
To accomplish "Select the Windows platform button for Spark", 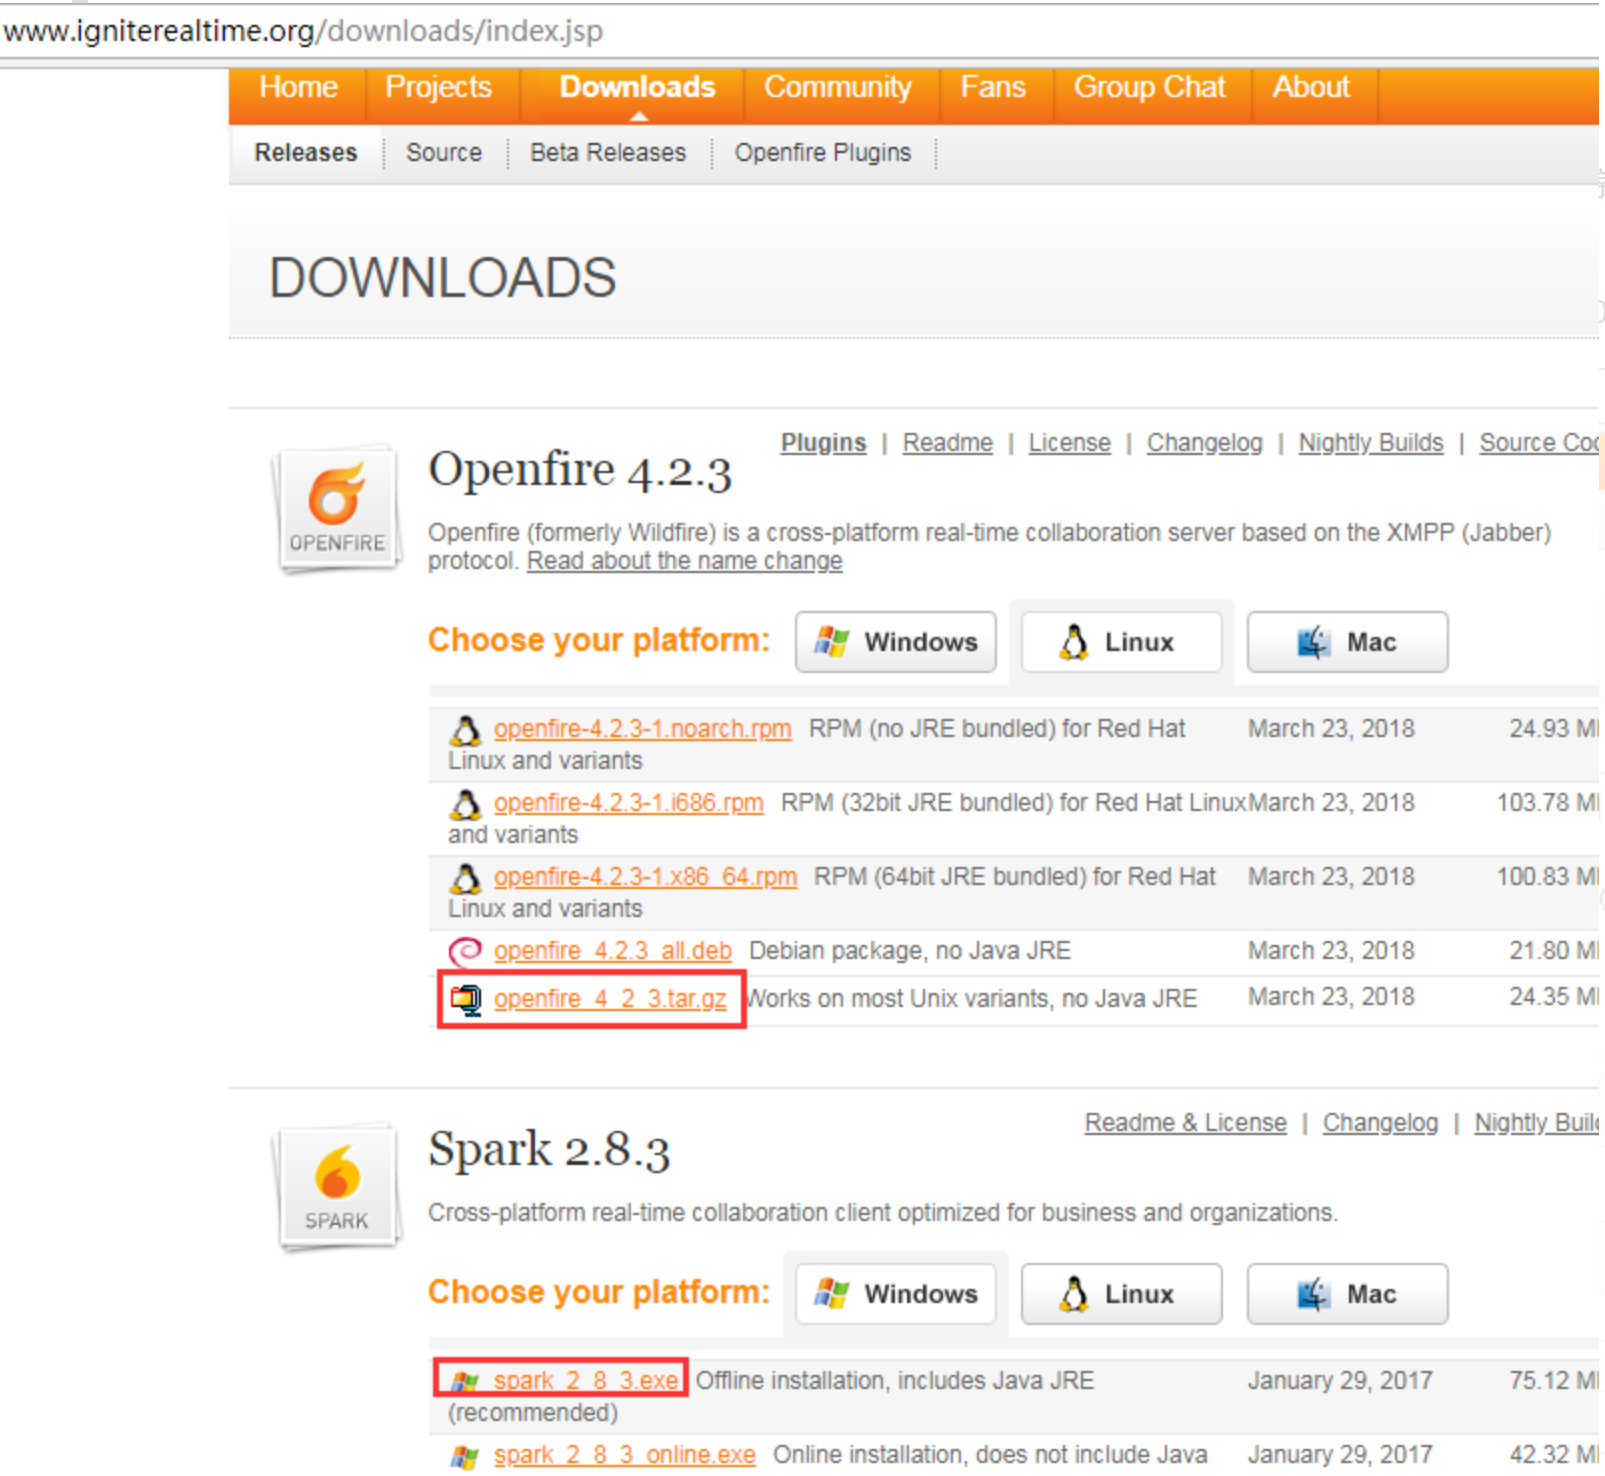I will 894,1293.
